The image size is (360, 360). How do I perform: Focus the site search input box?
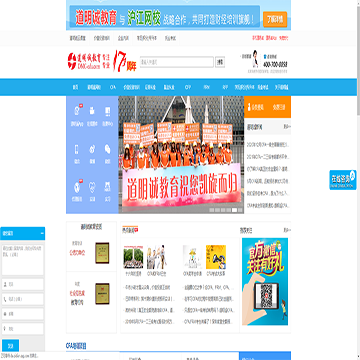click(x=177, y=62)
